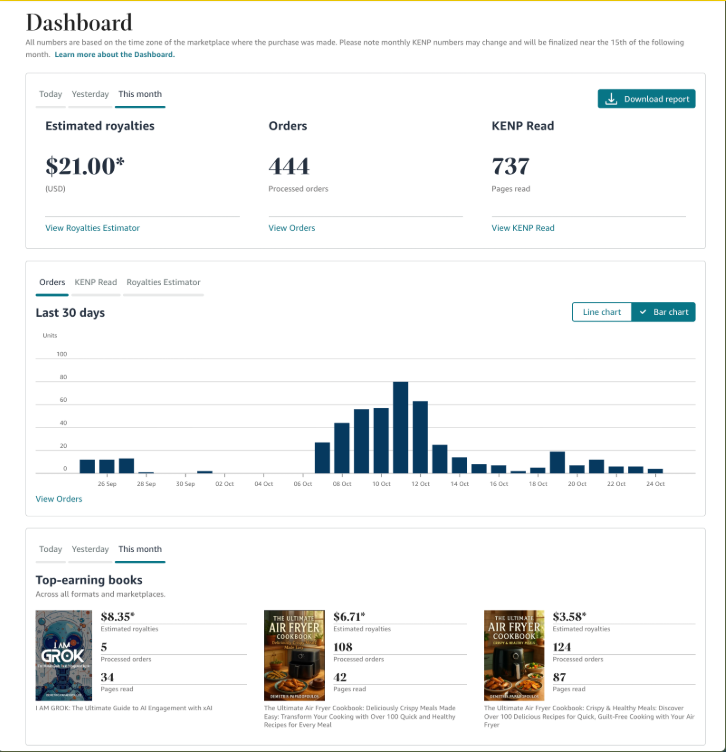This screenshot has height=752, width=726.
Task: Select Yesterday tab in the top summary
Action: click(90, 94)
